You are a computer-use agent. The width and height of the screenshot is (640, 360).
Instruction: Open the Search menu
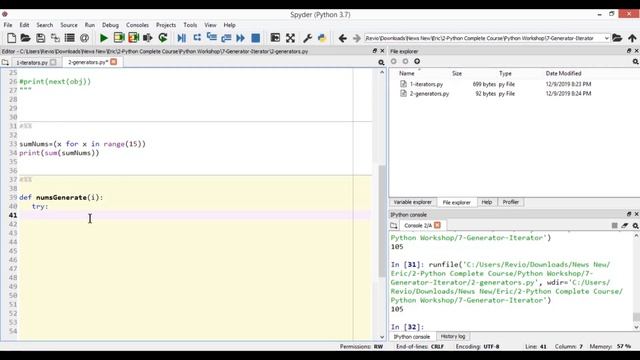44,25
